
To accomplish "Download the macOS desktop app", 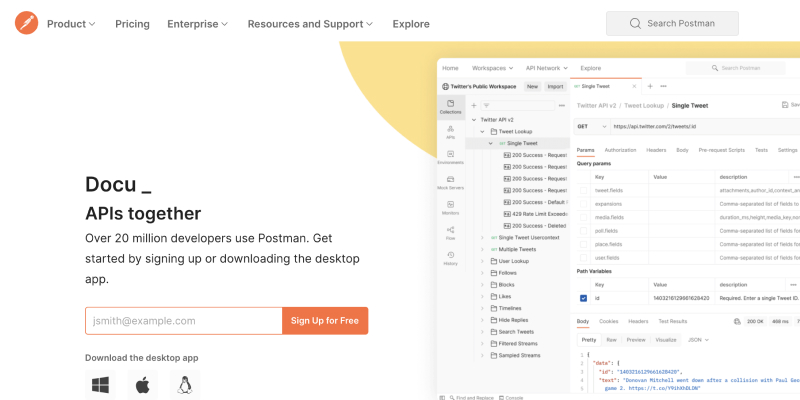I will pyautogui.click(x=143, y=385).
